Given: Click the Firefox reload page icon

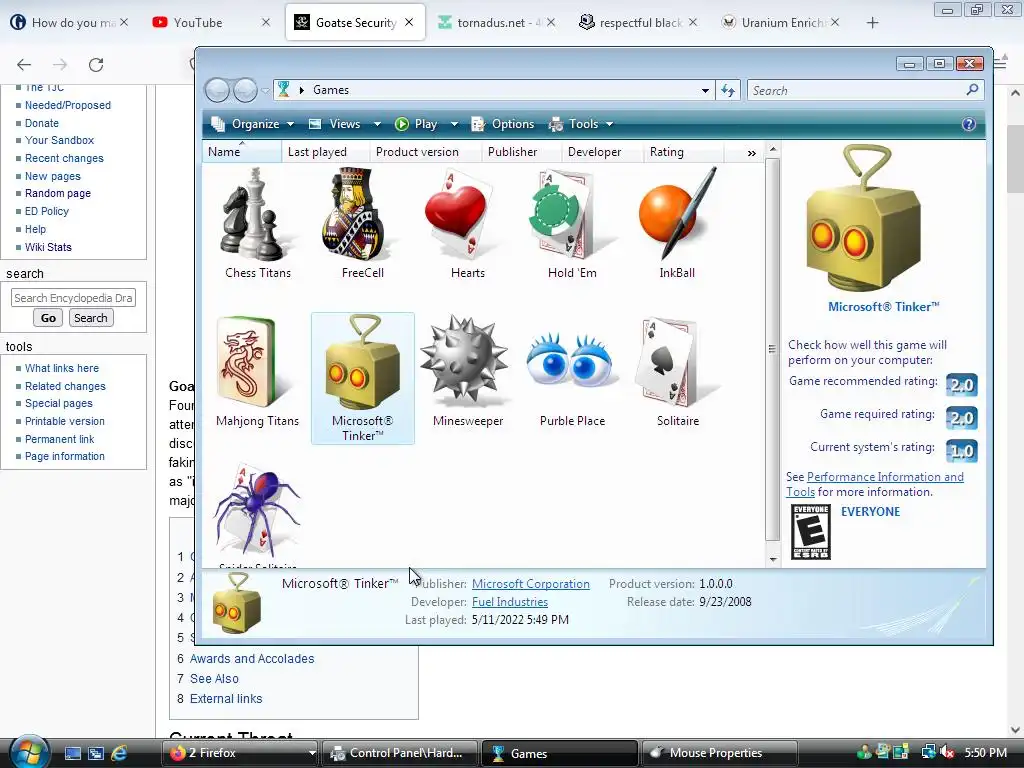Looking at the screenshot, I should [x=96, y=64].
